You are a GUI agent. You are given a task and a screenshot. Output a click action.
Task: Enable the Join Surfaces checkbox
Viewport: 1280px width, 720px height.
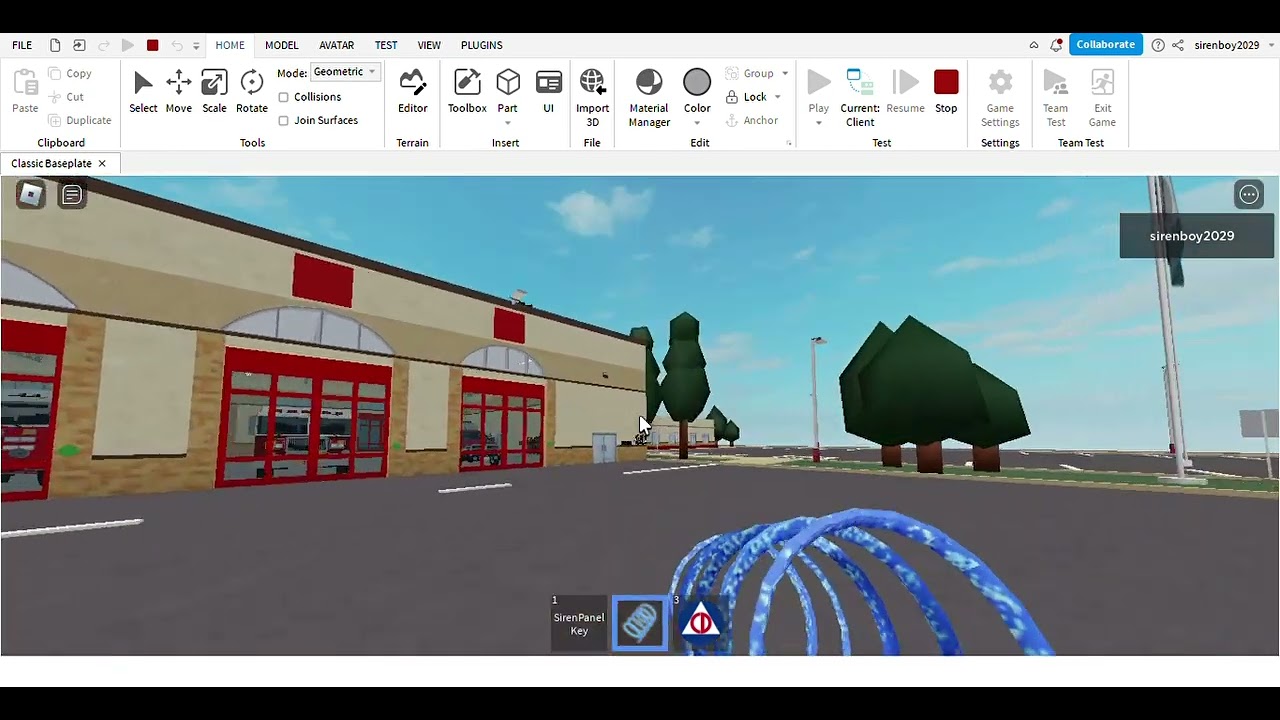(x=284, y=121)
